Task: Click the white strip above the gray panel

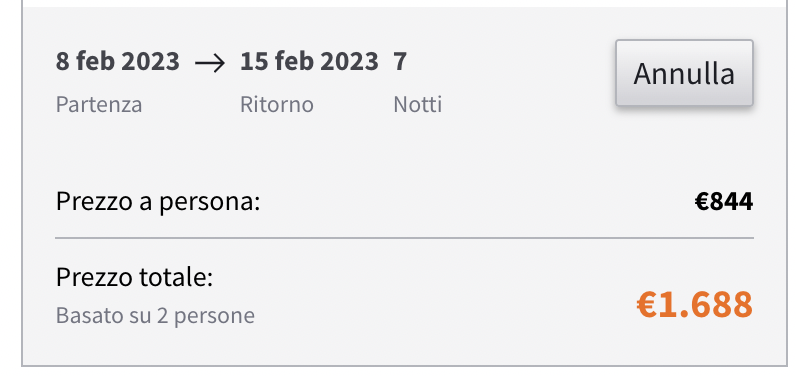Action: pos(405,3)
